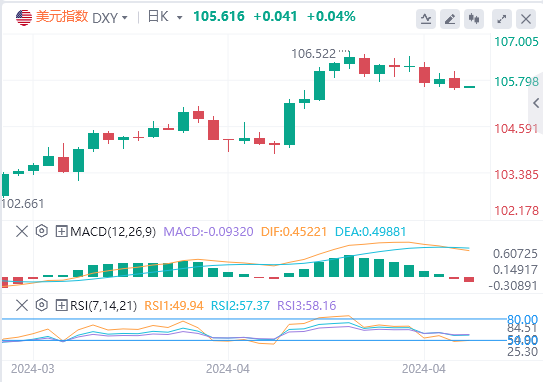This screenshot has width=543, height=382.
Task: Expand the MACD pane with plus icon
Action: click(61, 231)
